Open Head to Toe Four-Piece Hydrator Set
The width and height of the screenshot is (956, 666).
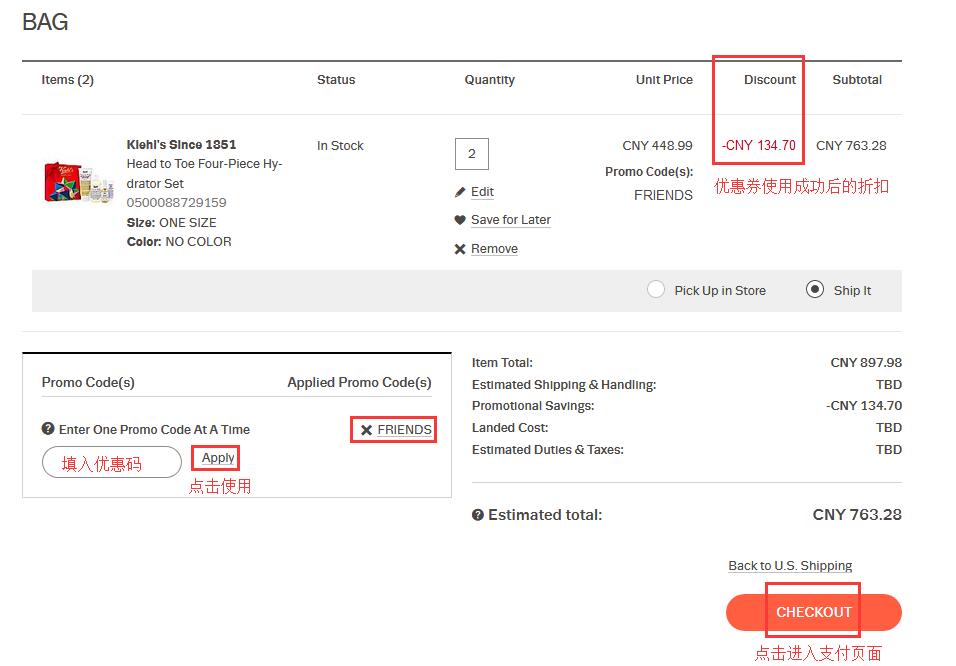coord(204,173)
